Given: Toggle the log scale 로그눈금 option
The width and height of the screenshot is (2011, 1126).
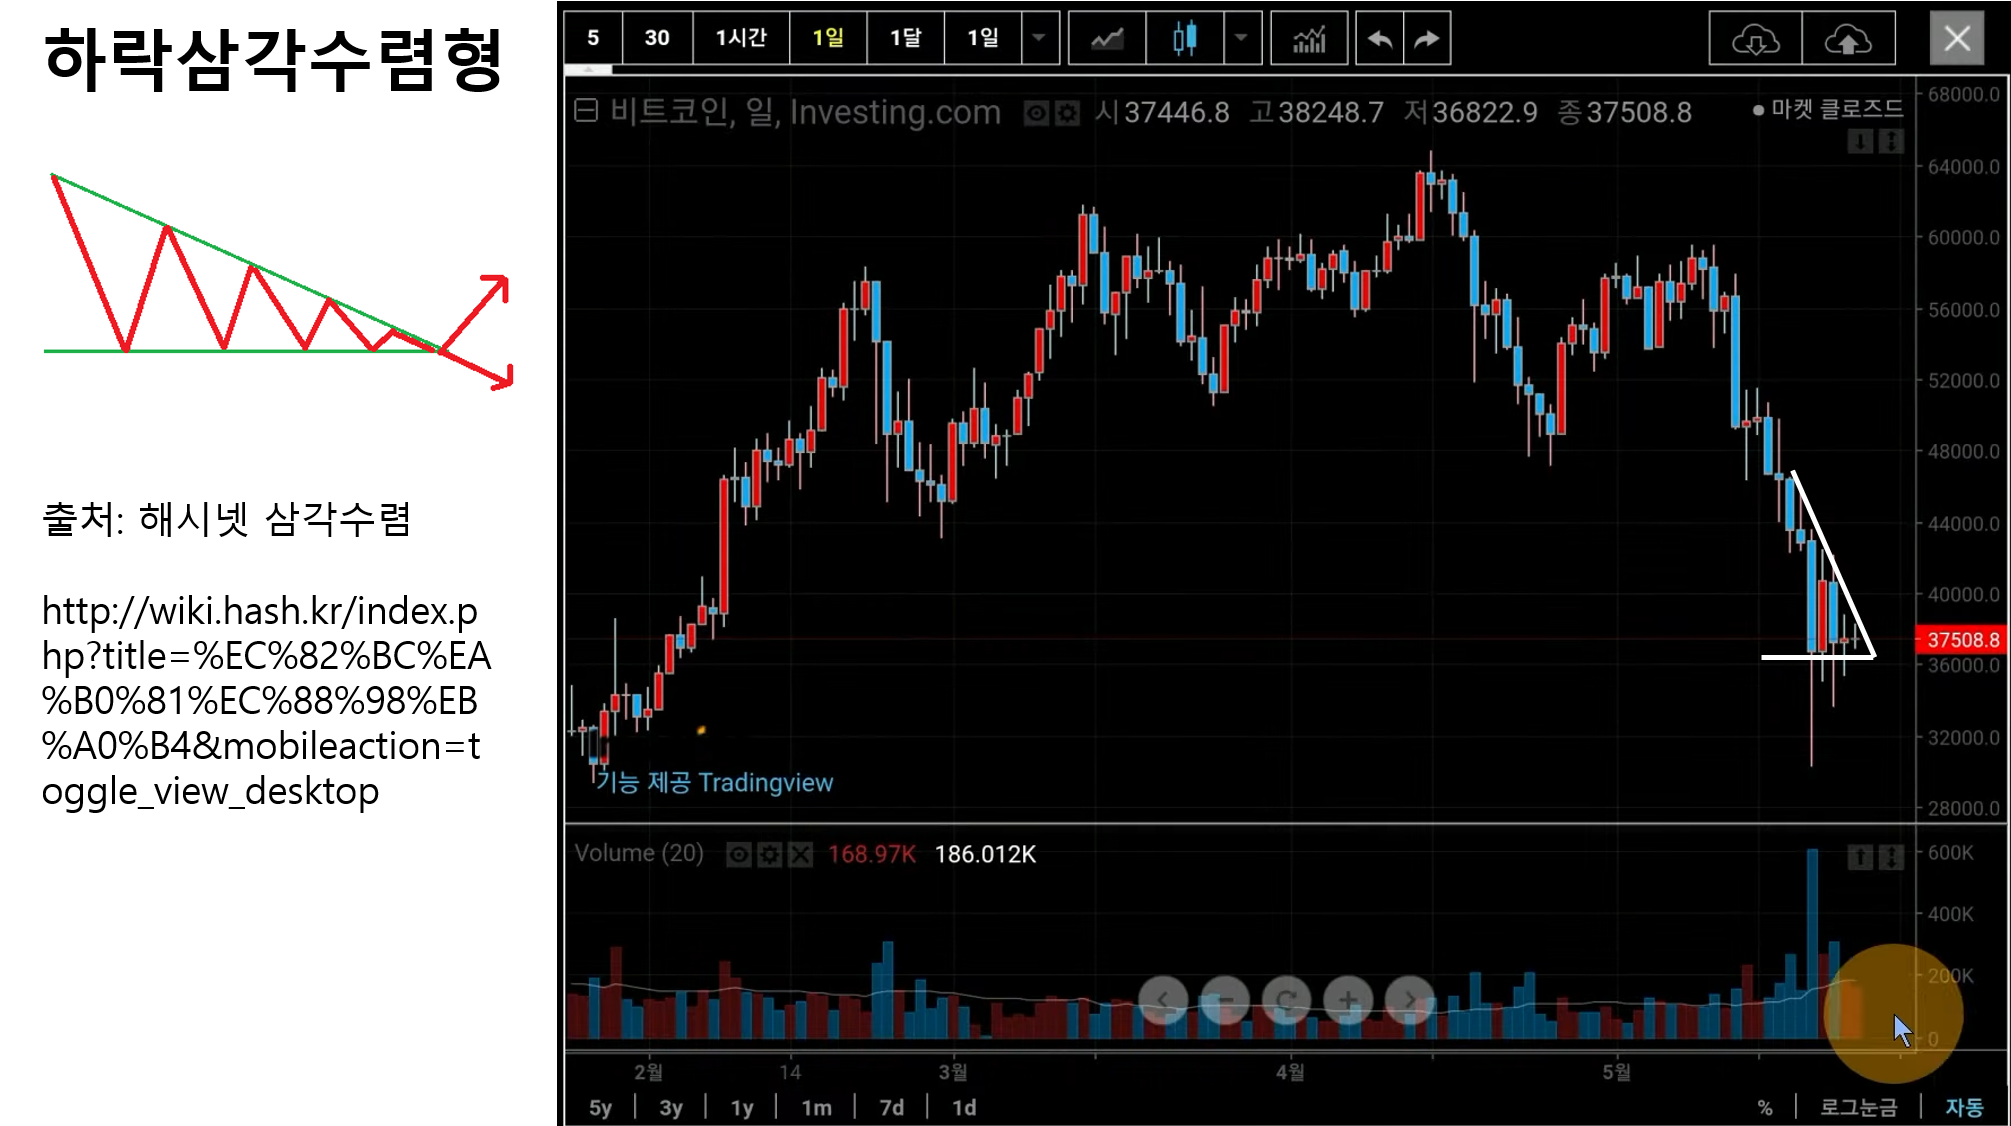Looking at the screenshot, I should coord(1858,1107).
